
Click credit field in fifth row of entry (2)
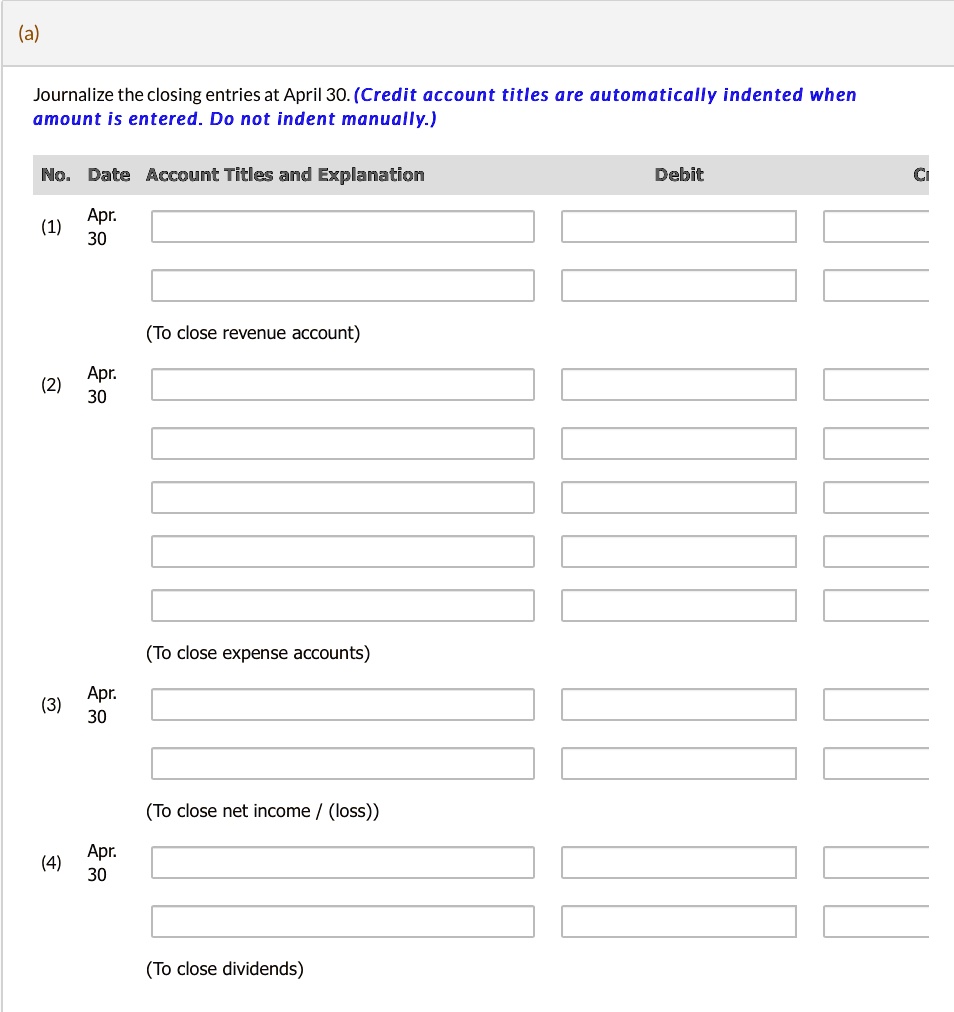pos(876,605)
